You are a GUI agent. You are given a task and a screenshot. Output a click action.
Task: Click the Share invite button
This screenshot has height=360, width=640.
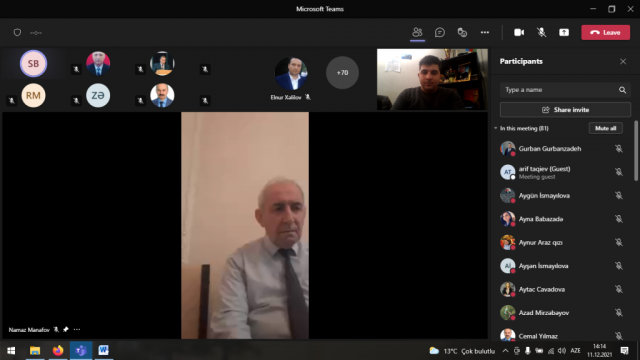[565, 110]
